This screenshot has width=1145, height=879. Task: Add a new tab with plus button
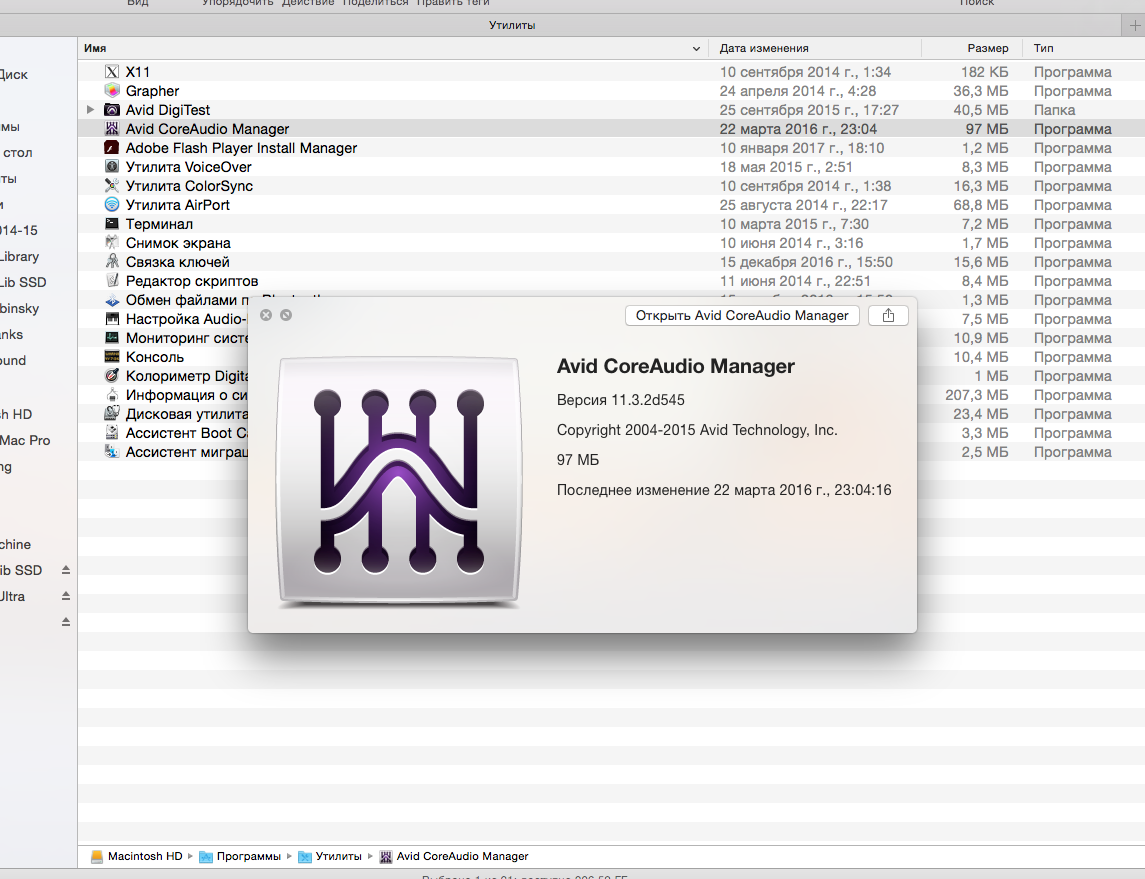1134,26
